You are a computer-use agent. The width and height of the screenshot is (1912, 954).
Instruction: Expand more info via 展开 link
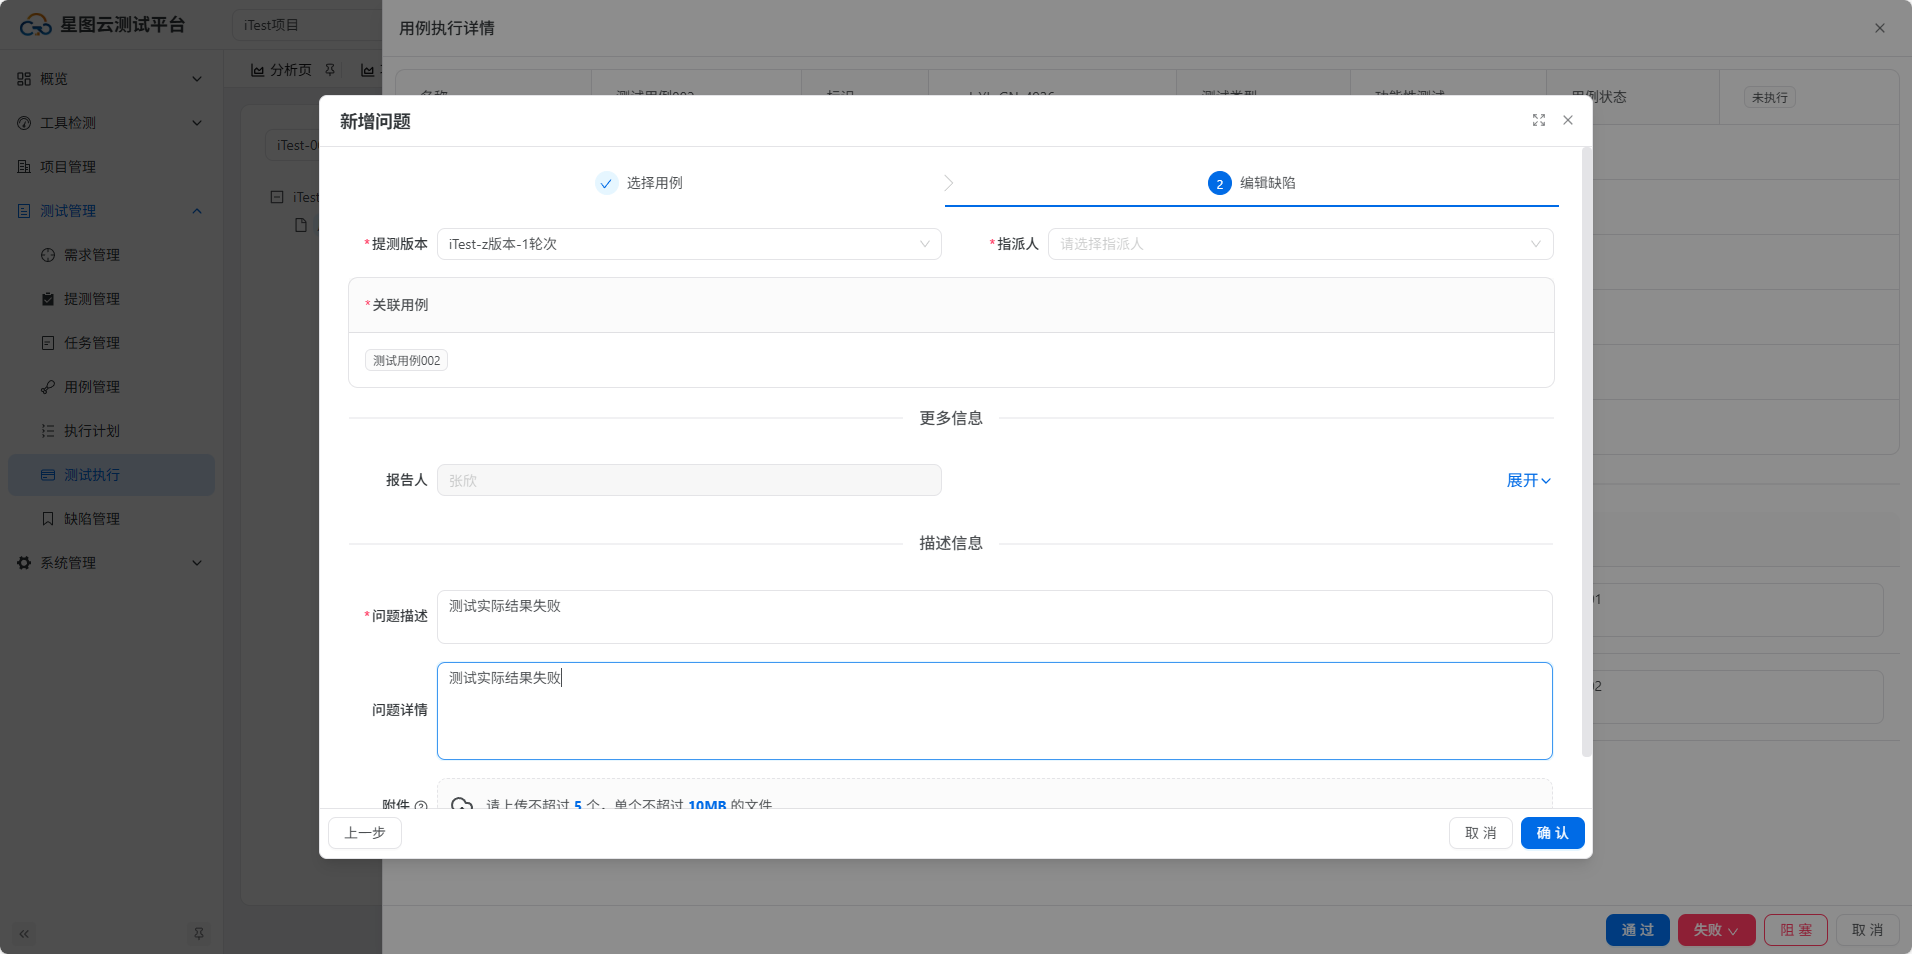1527,481
